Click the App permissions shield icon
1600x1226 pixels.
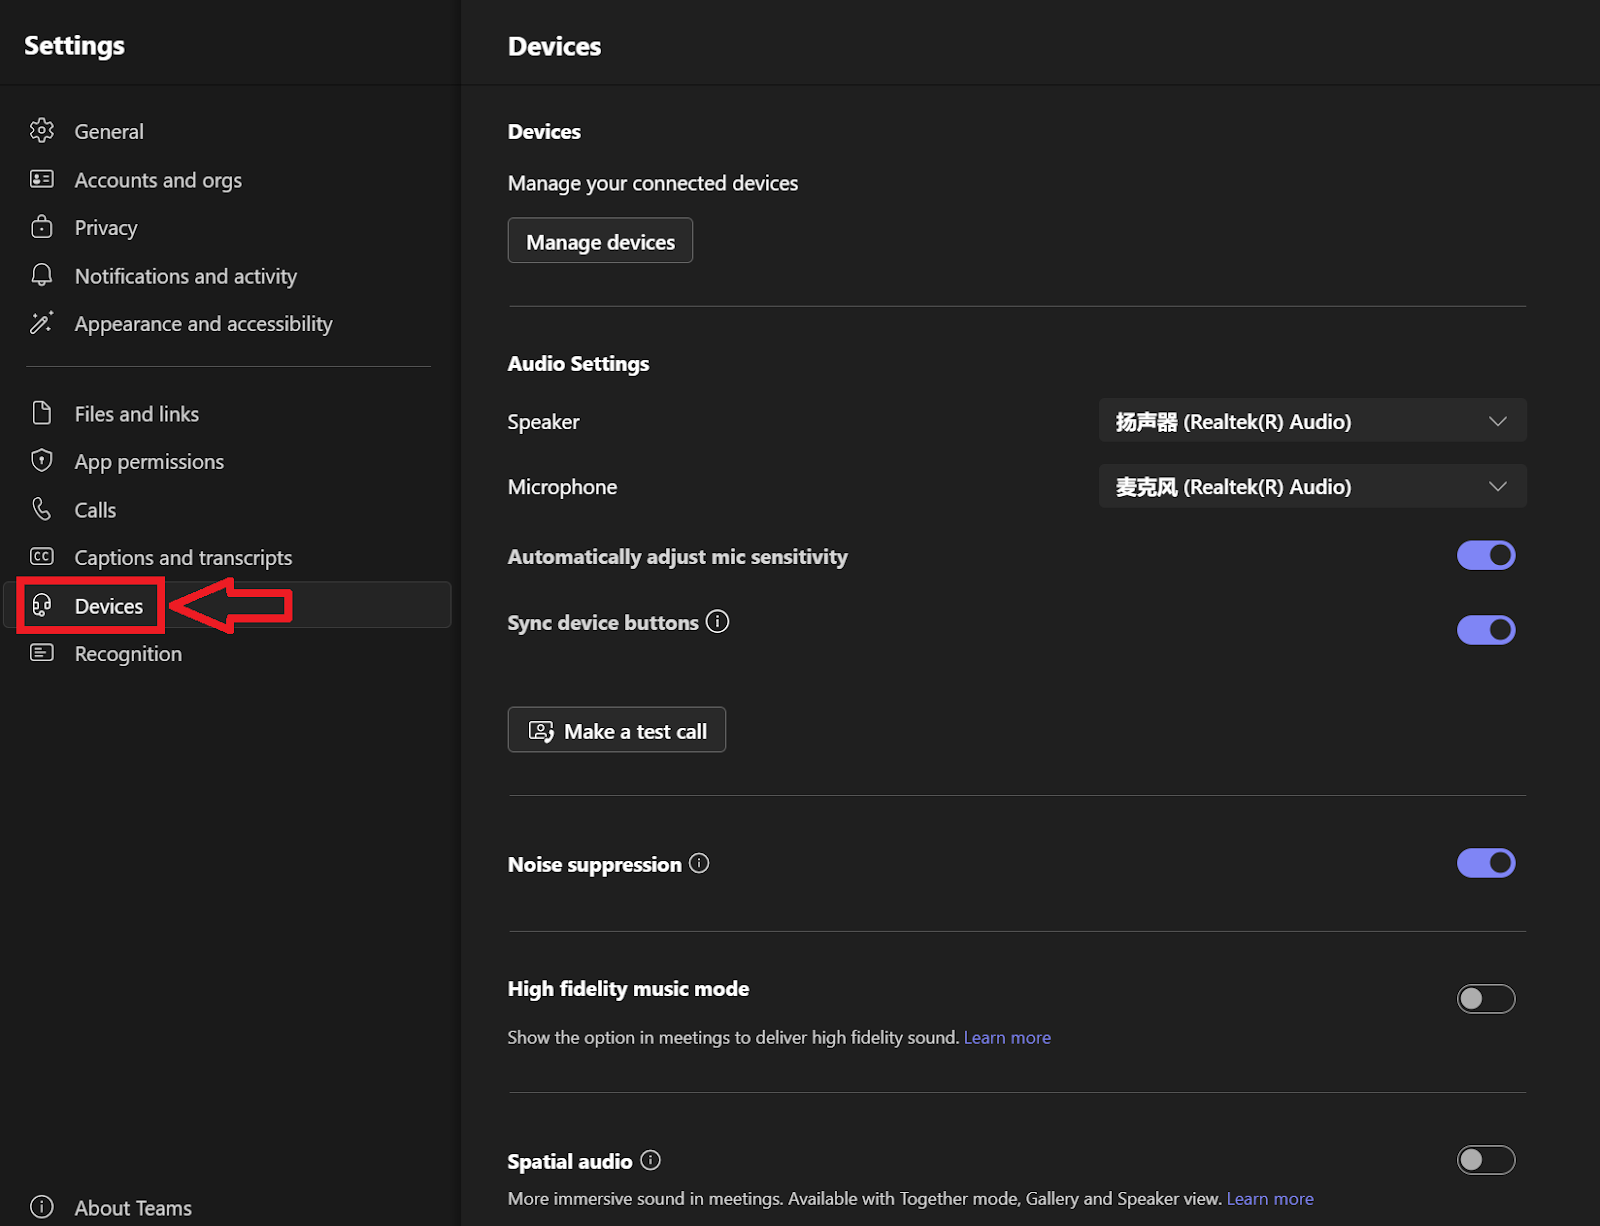pyautogui.click(x=42, y=461)
